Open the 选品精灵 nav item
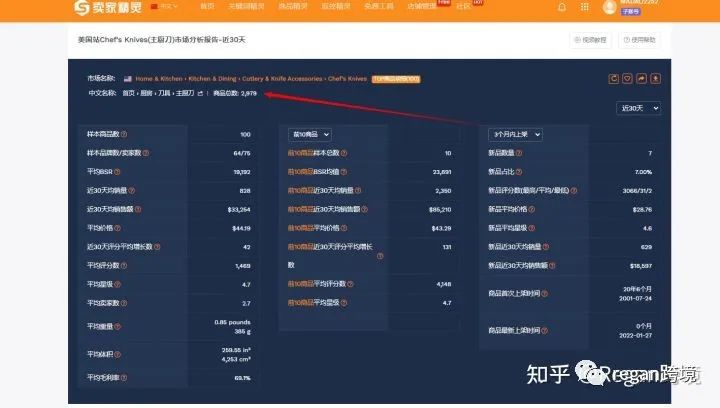720x408 pixels. (292, 6)
